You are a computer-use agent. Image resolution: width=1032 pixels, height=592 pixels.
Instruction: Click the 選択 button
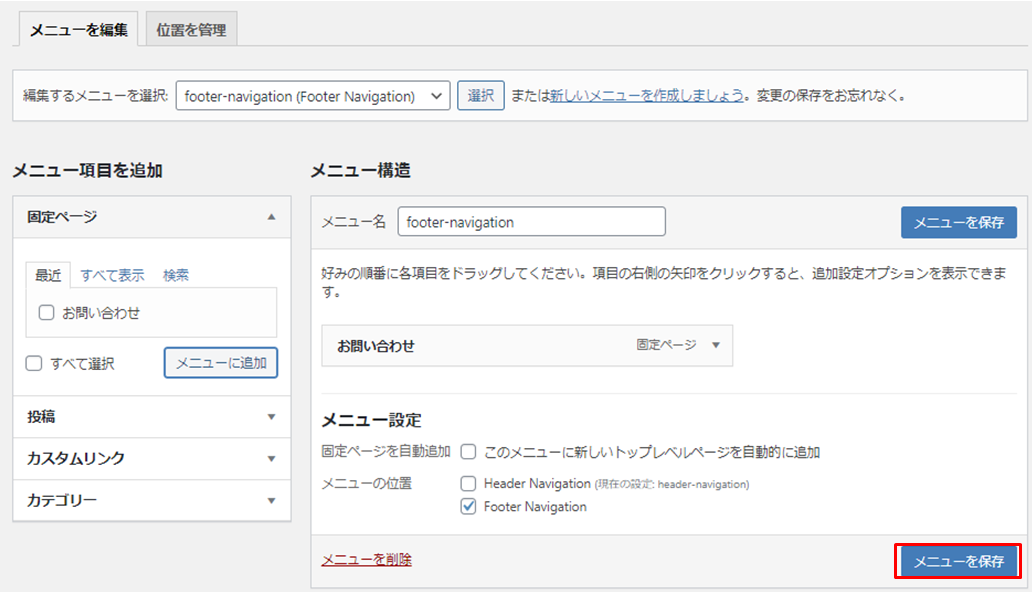point(480,96)
